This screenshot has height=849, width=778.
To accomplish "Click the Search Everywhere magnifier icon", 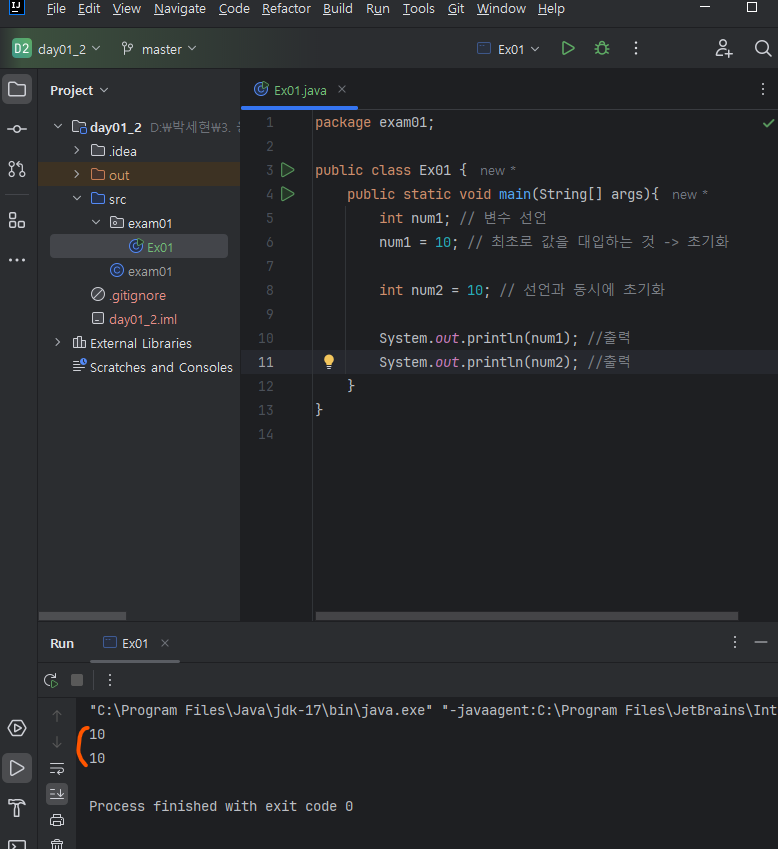I will 763,48.
